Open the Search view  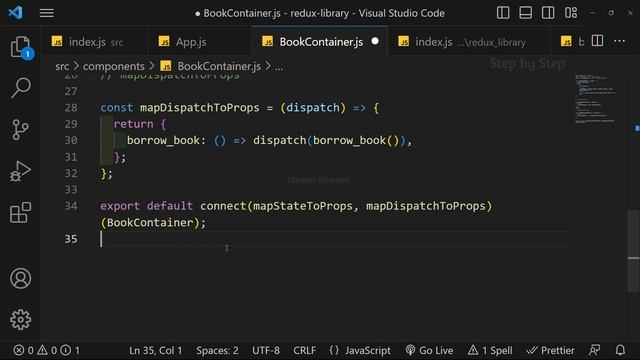pyautogui.click(x=20, y=87)
